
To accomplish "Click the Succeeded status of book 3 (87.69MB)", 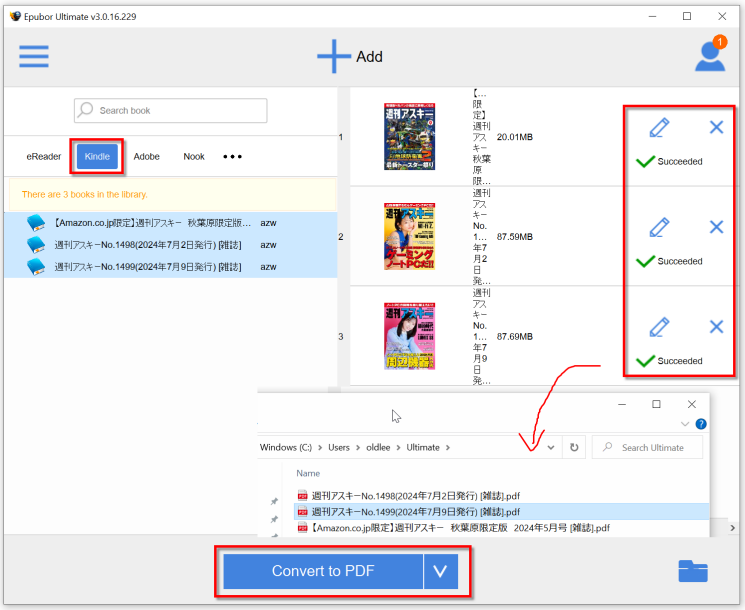I will tap(669, 361).
